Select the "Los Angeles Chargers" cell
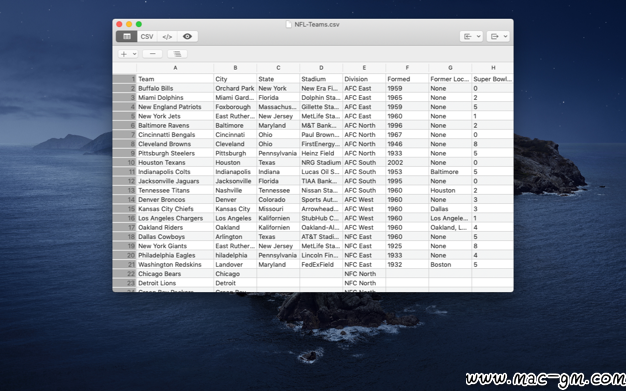 (175, 218)
